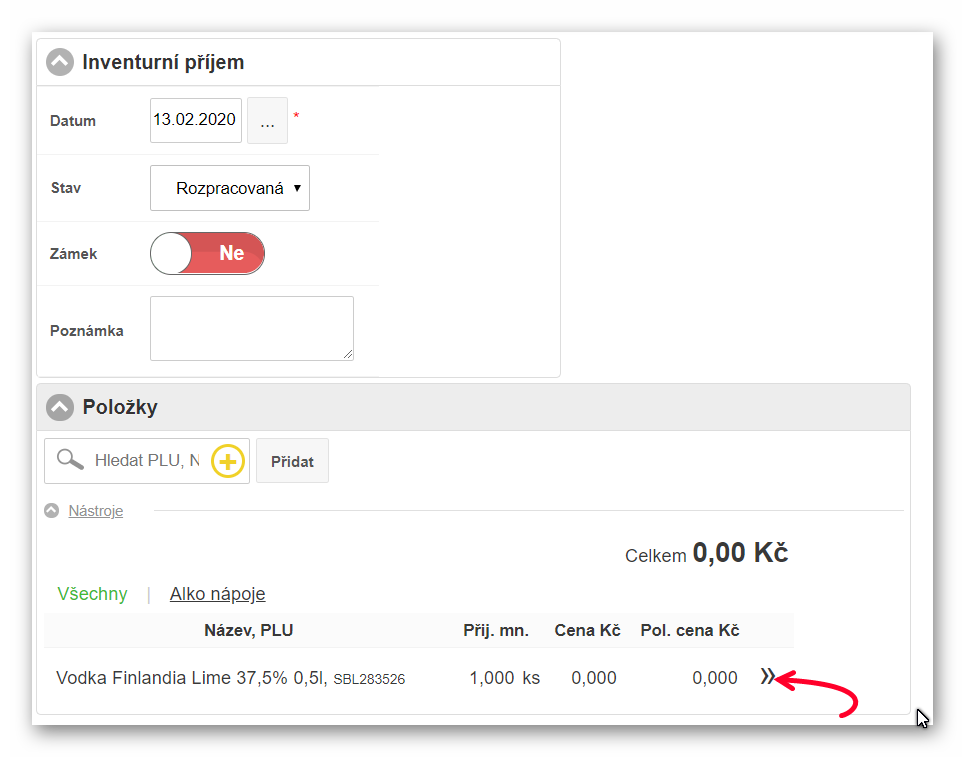
Task: Expand the Nástroje tools section
Action: click(x=95, y=511)
